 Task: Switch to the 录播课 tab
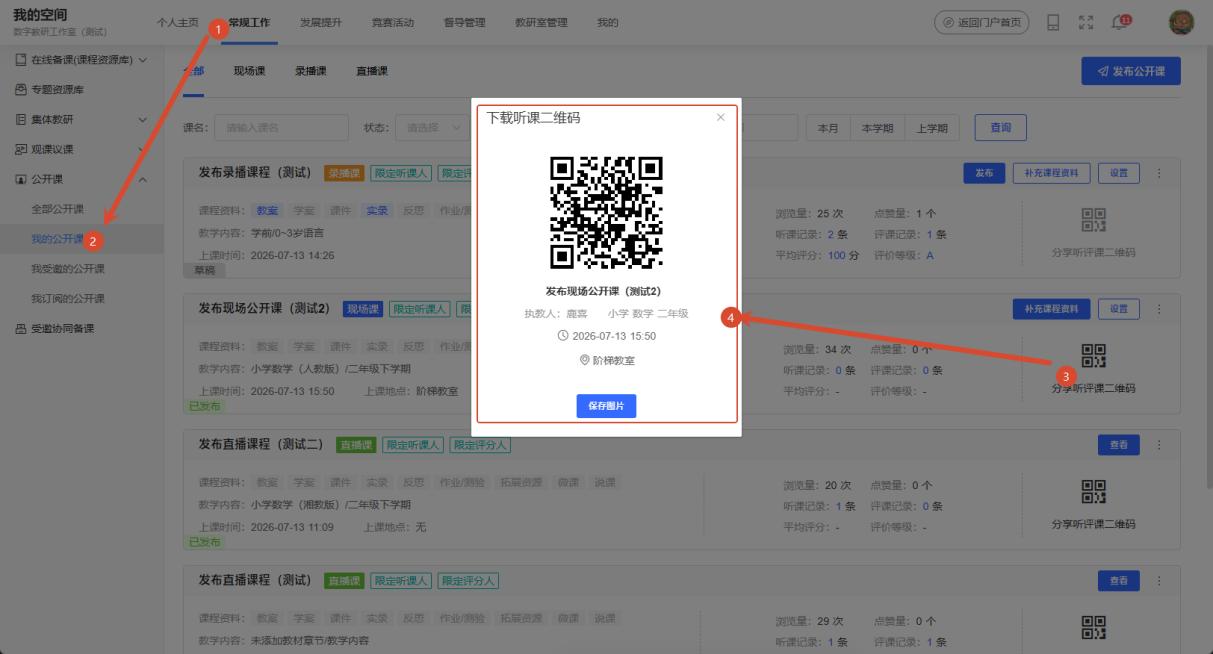311,71
